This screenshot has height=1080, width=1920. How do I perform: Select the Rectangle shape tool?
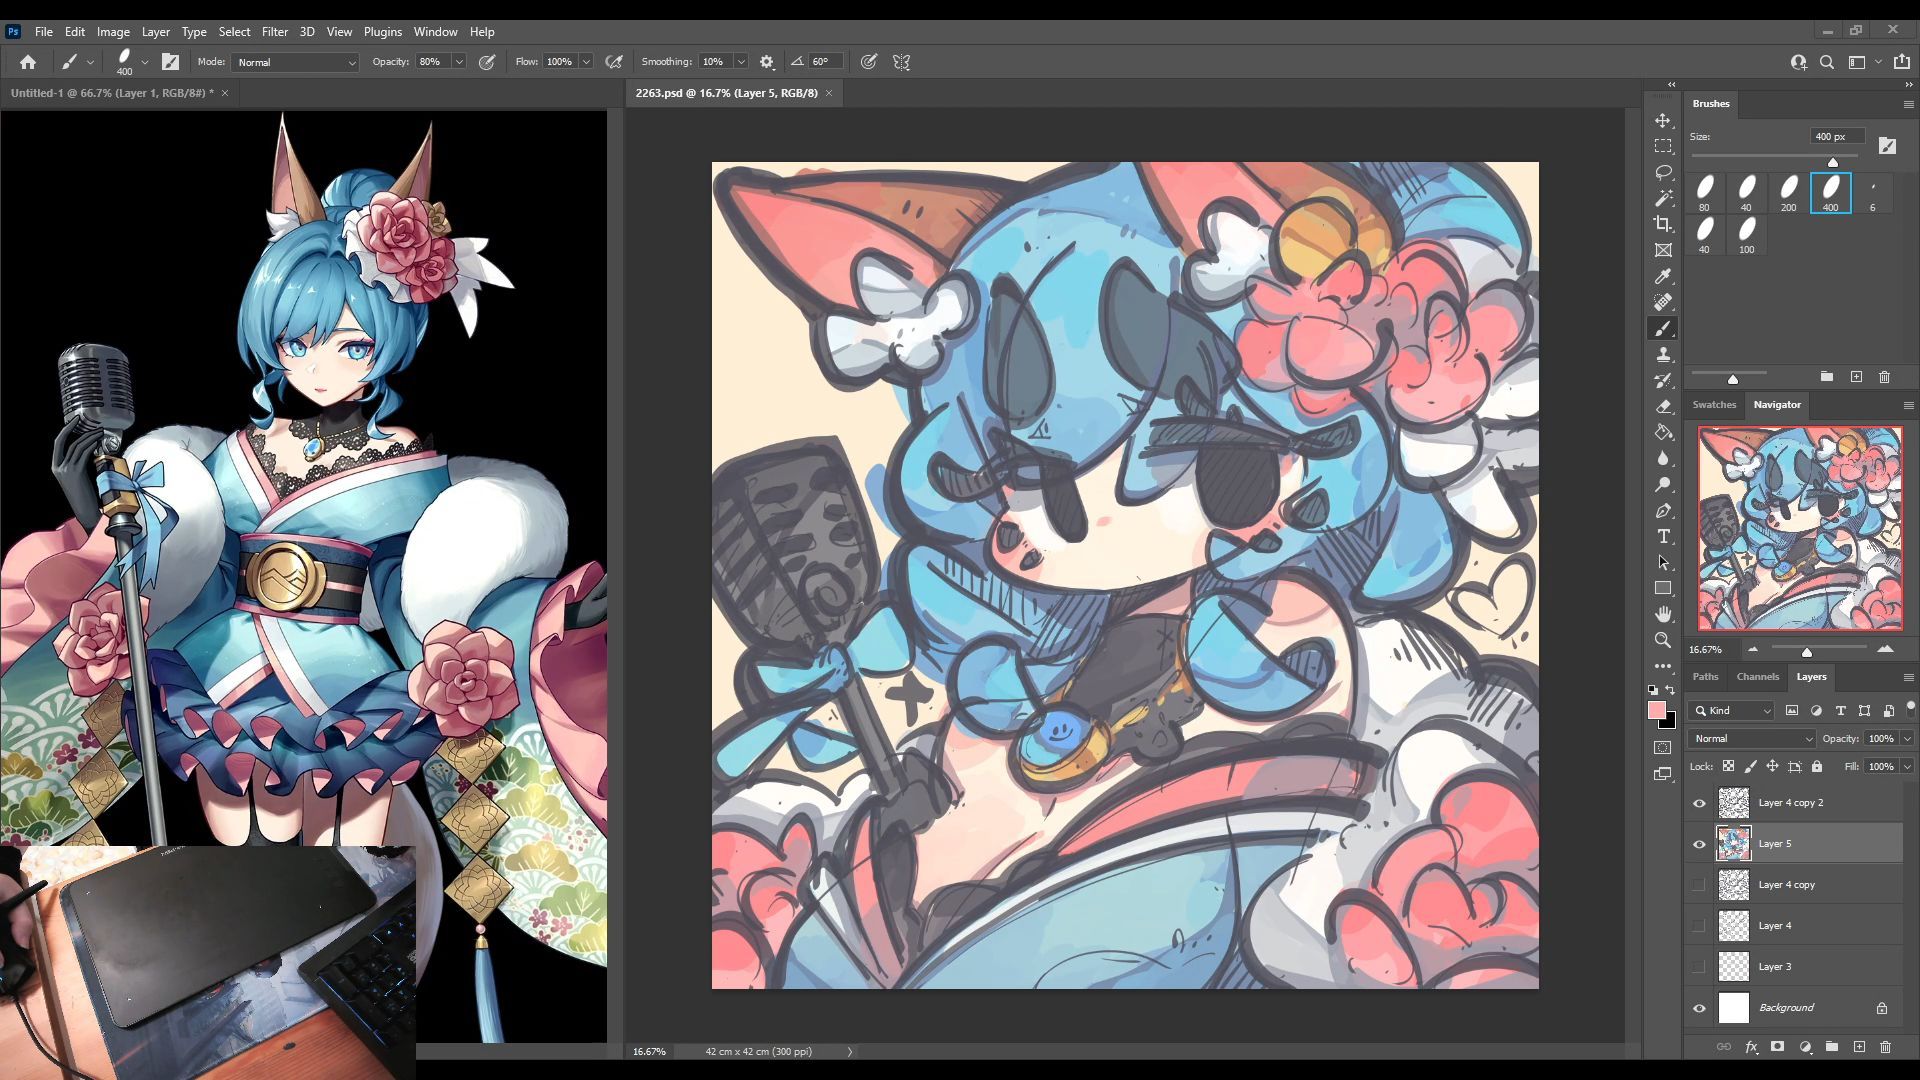[1663, 588]
